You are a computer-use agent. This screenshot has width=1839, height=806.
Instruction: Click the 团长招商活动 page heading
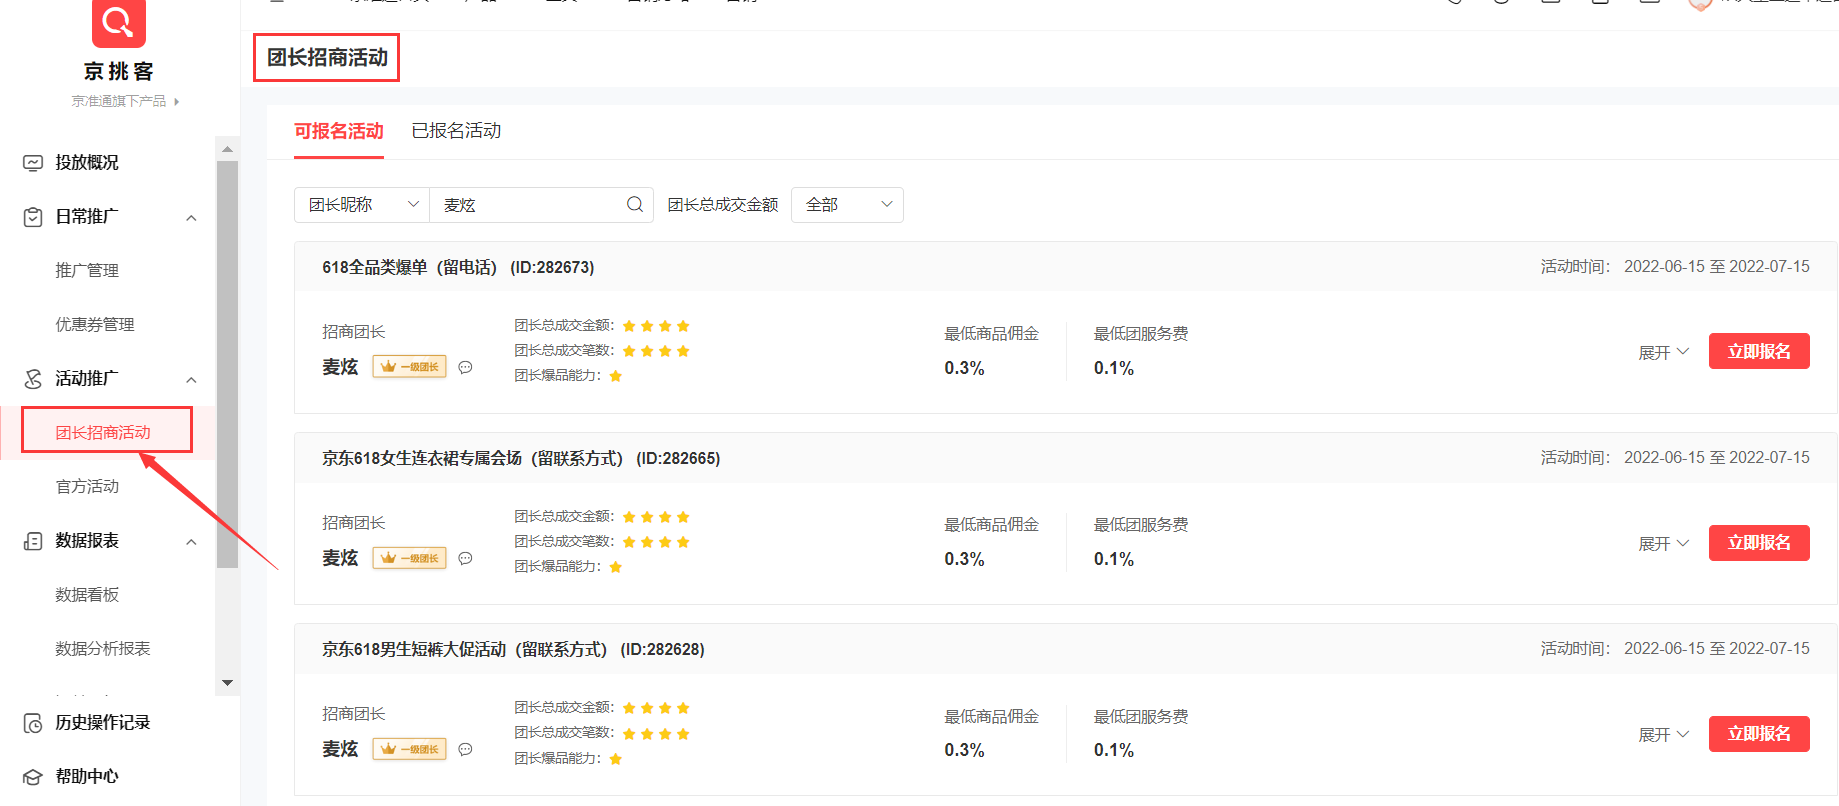coord(327,58)
